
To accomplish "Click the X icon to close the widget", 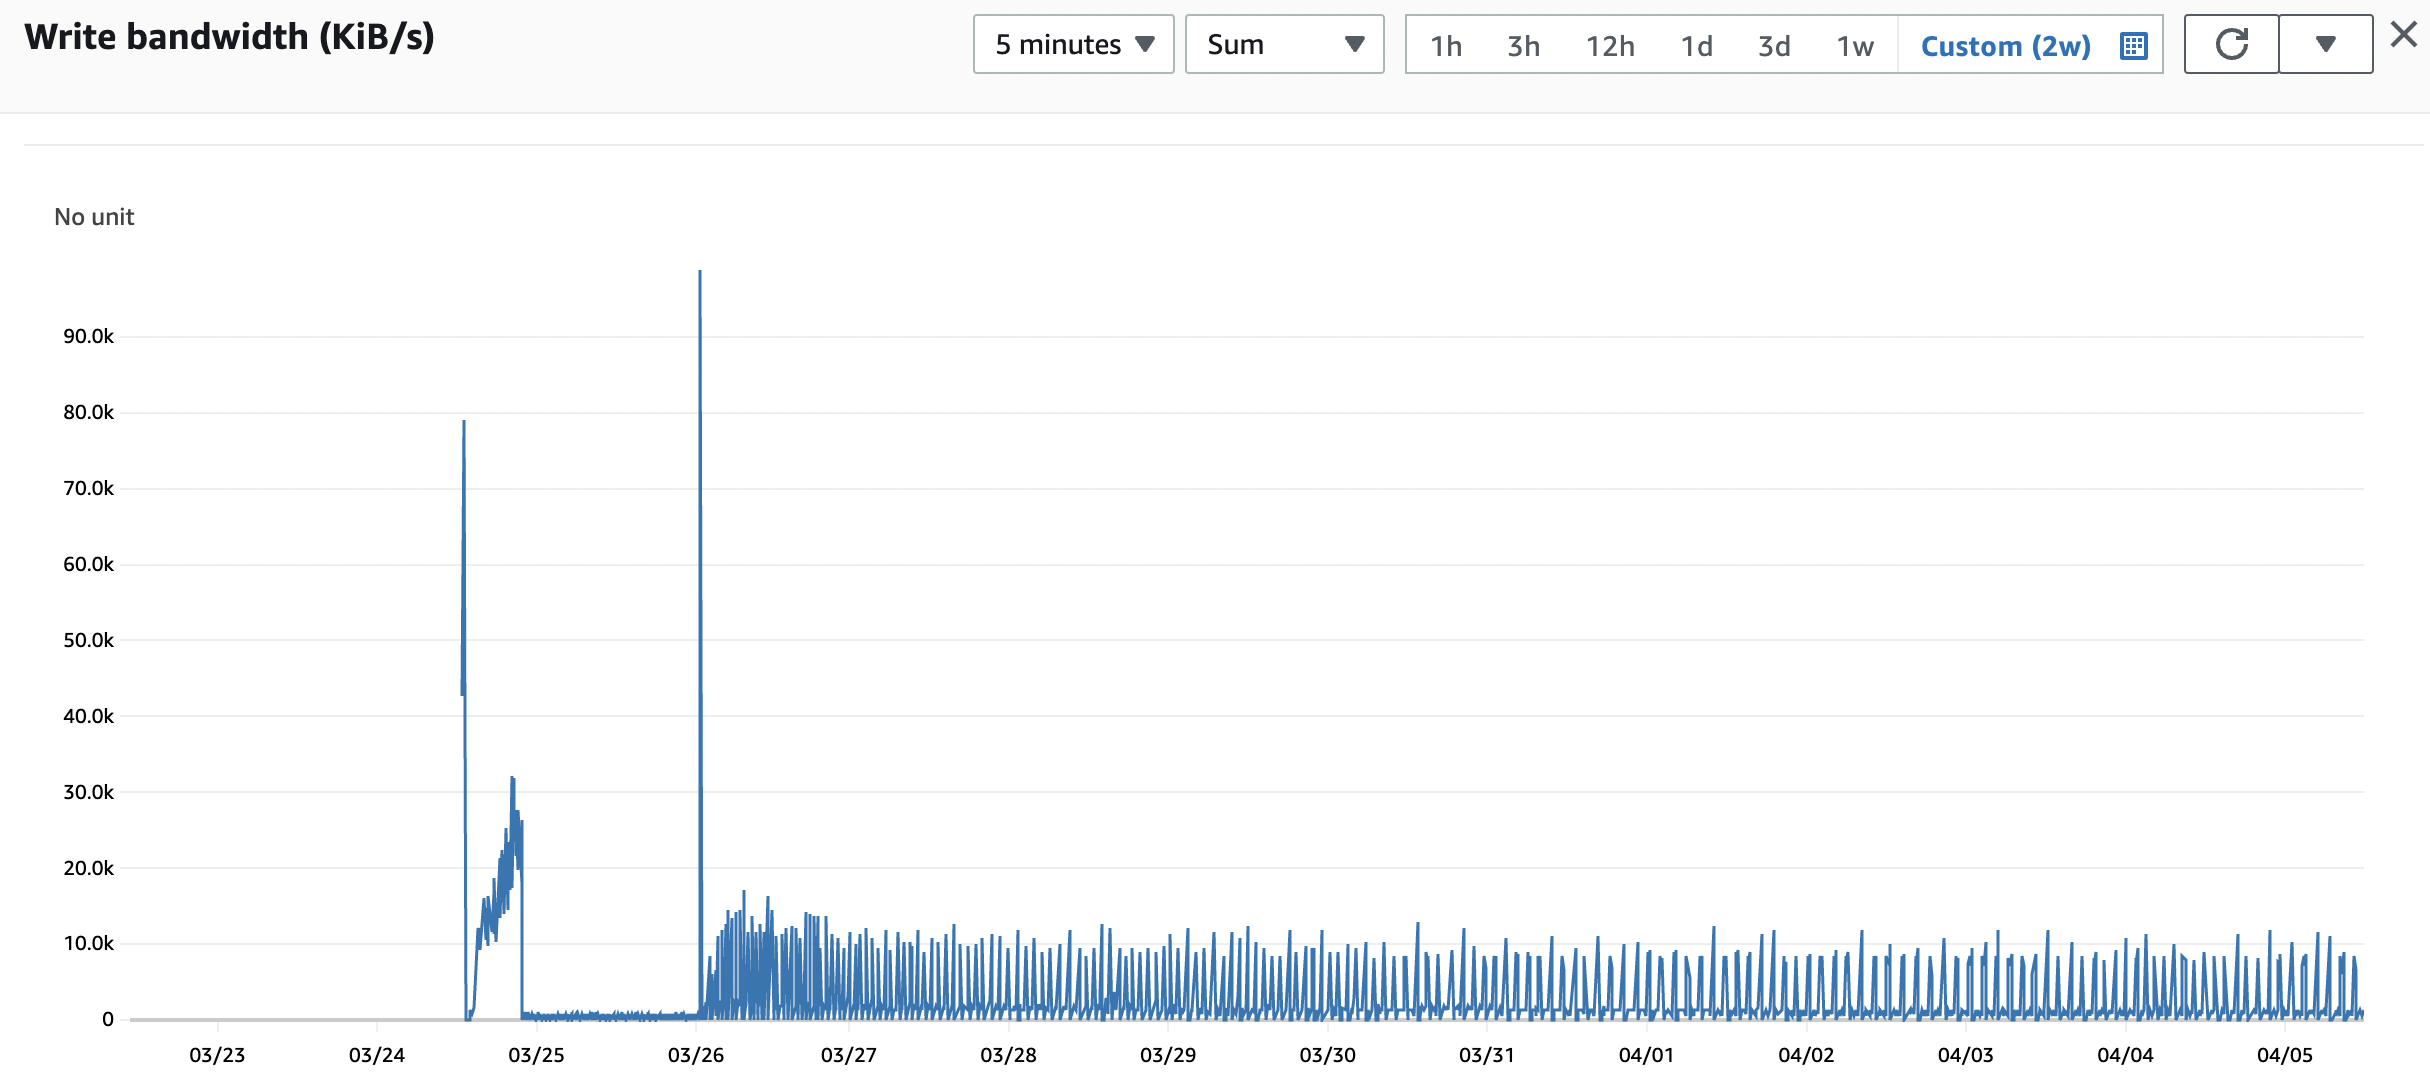I will coord(2403,34).
